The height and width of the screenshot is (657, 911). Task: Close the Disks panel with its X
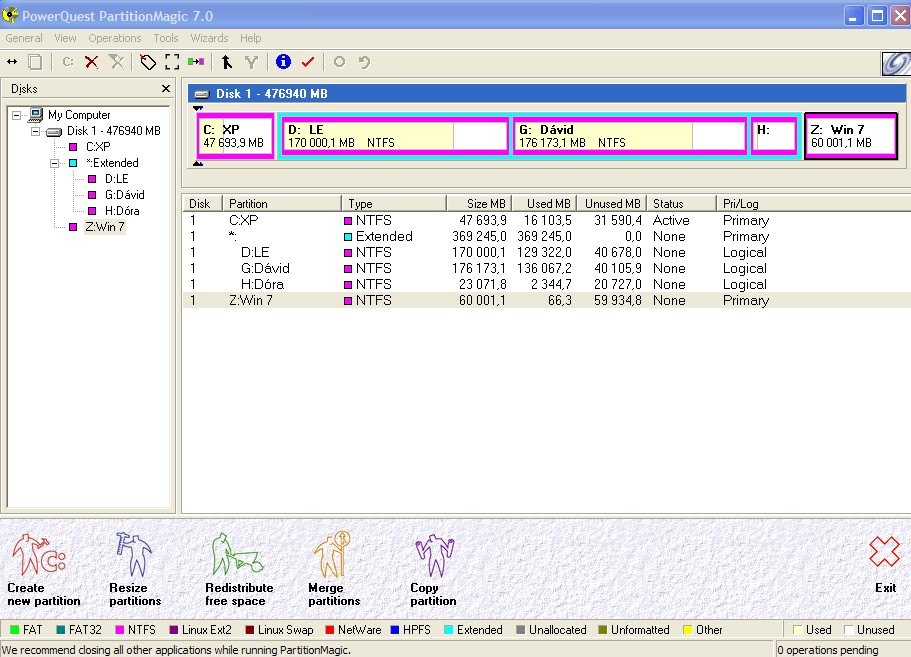[x=166, y=88]
